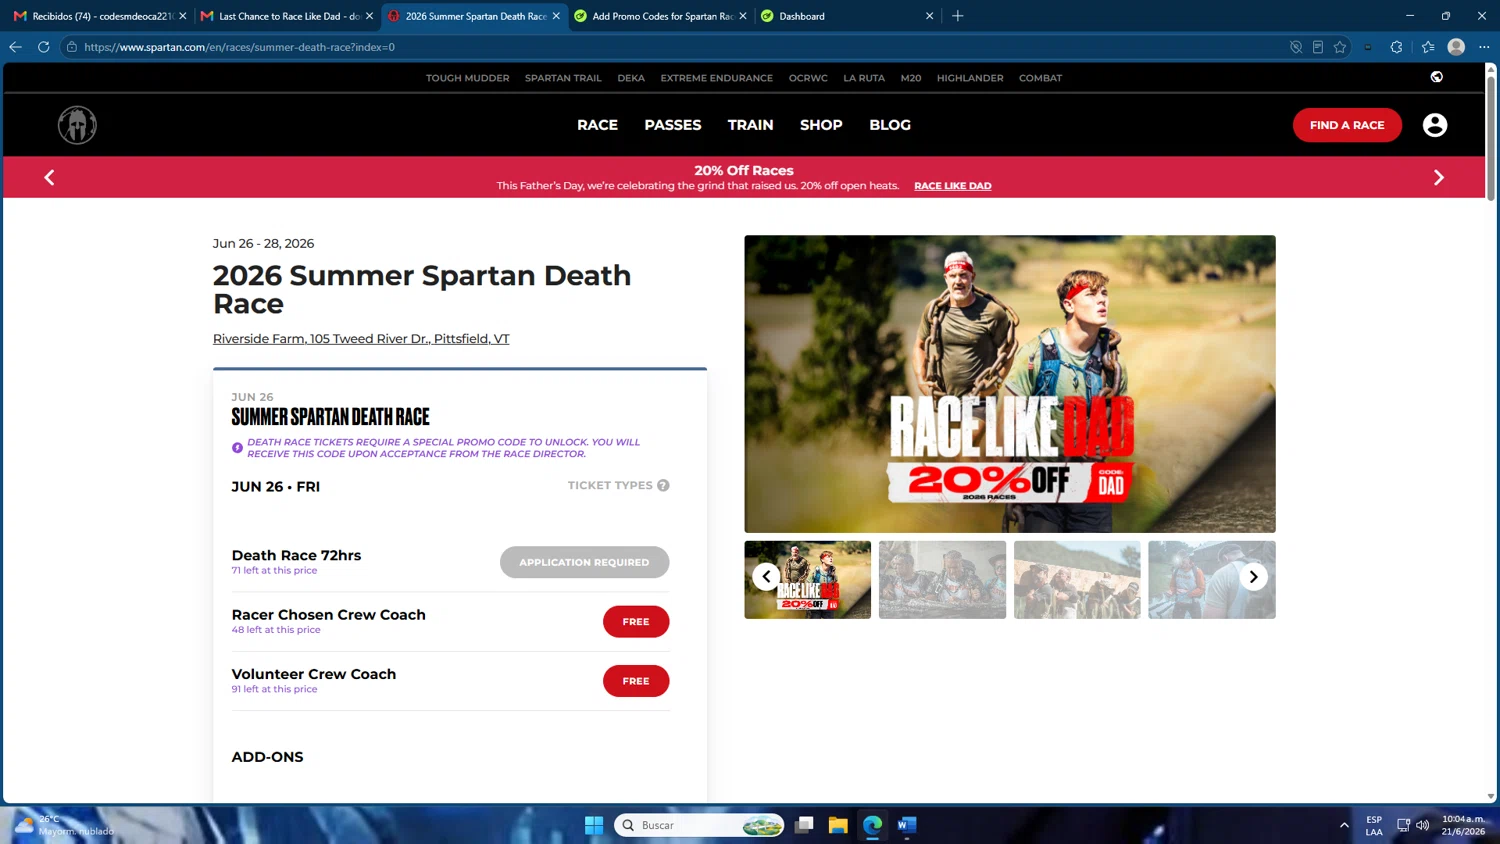
Task: Click browser Back button
Action: coord(15,47)
